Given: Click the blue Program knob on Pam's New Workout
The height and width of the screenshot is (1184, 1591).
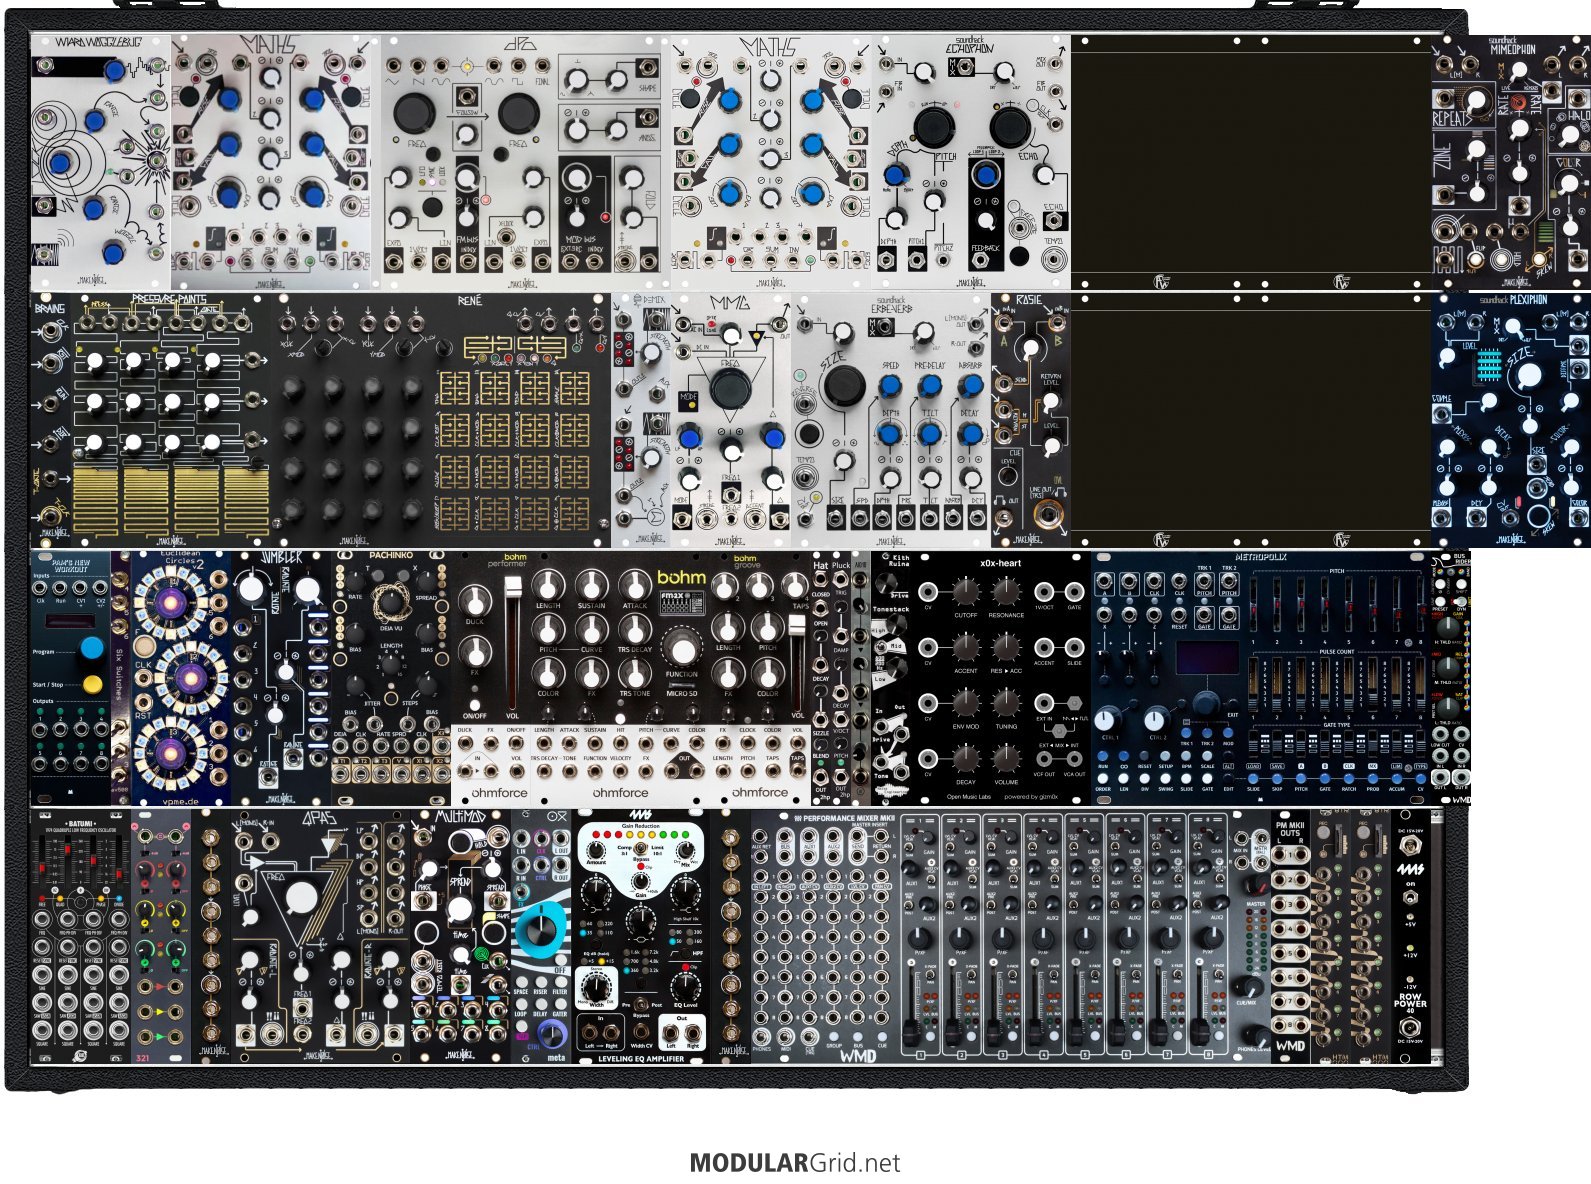Looking at the screenshot, I should tap(92, 648).
